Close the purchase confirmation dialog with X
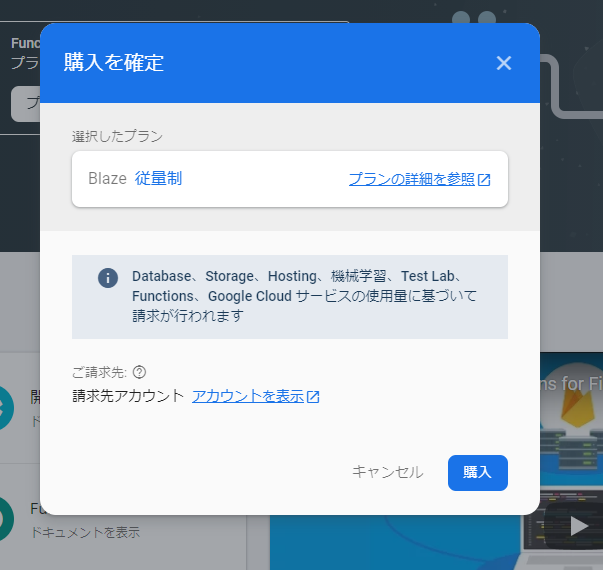 click(x=504, y=63)
